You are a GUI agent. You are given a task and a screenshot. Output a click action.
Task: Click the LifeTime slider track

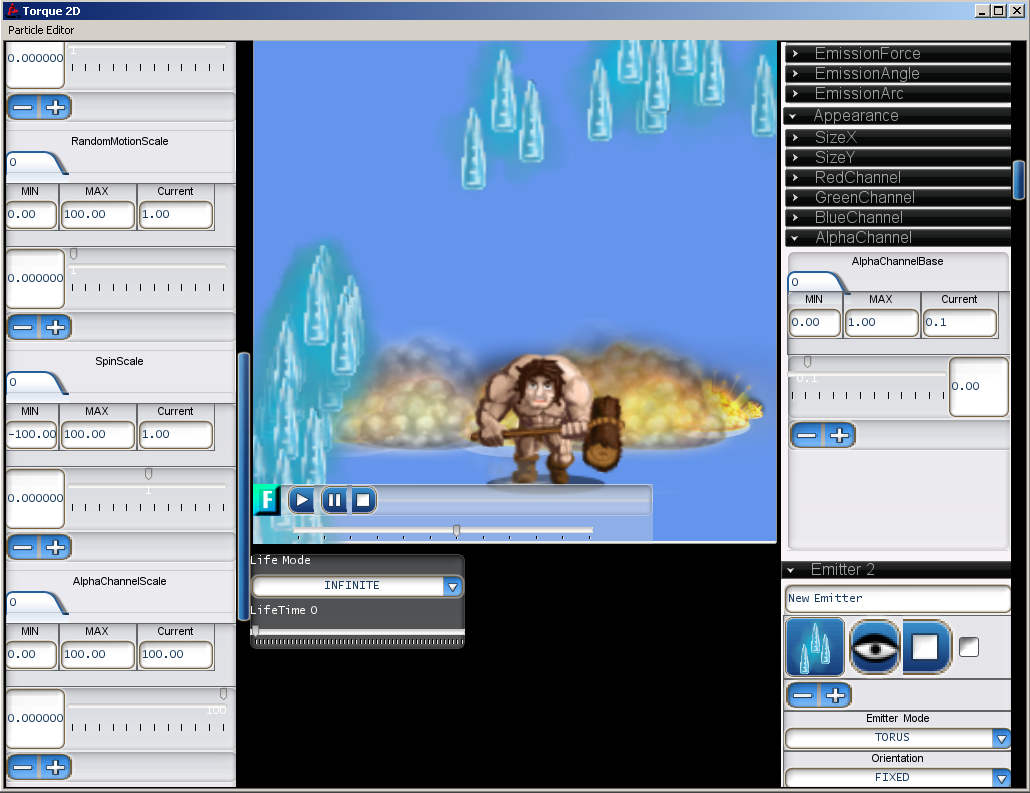(x=358, y=631)
